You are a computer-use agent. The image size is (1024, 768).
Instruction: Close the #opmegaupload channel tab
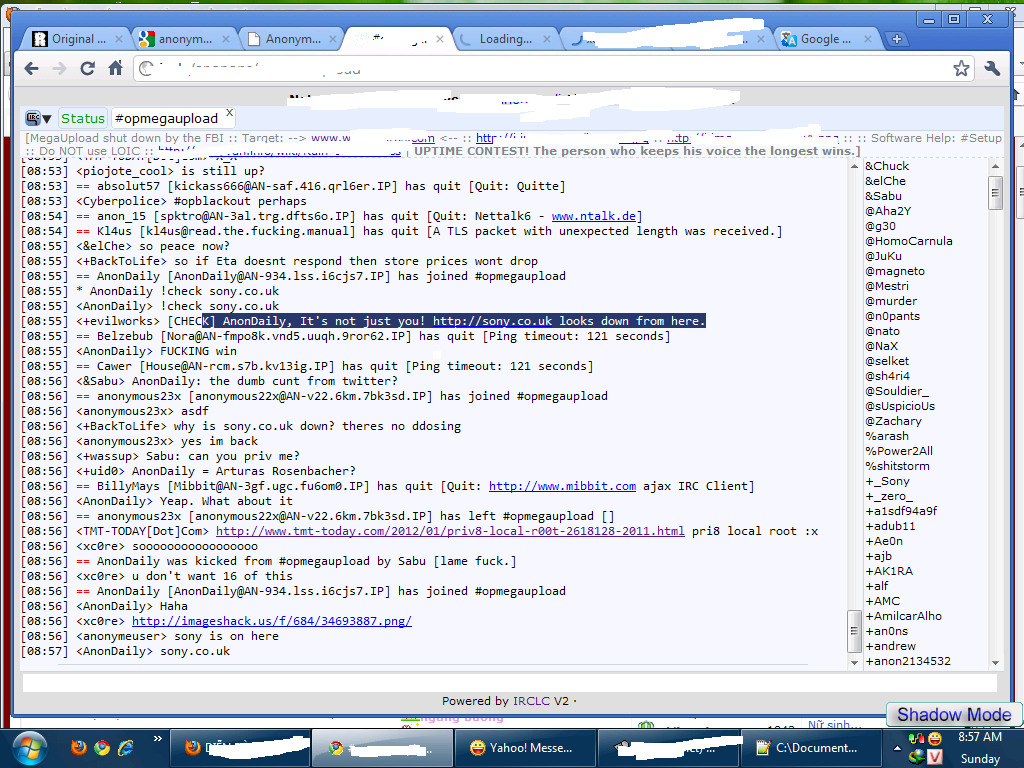(229, 113)
